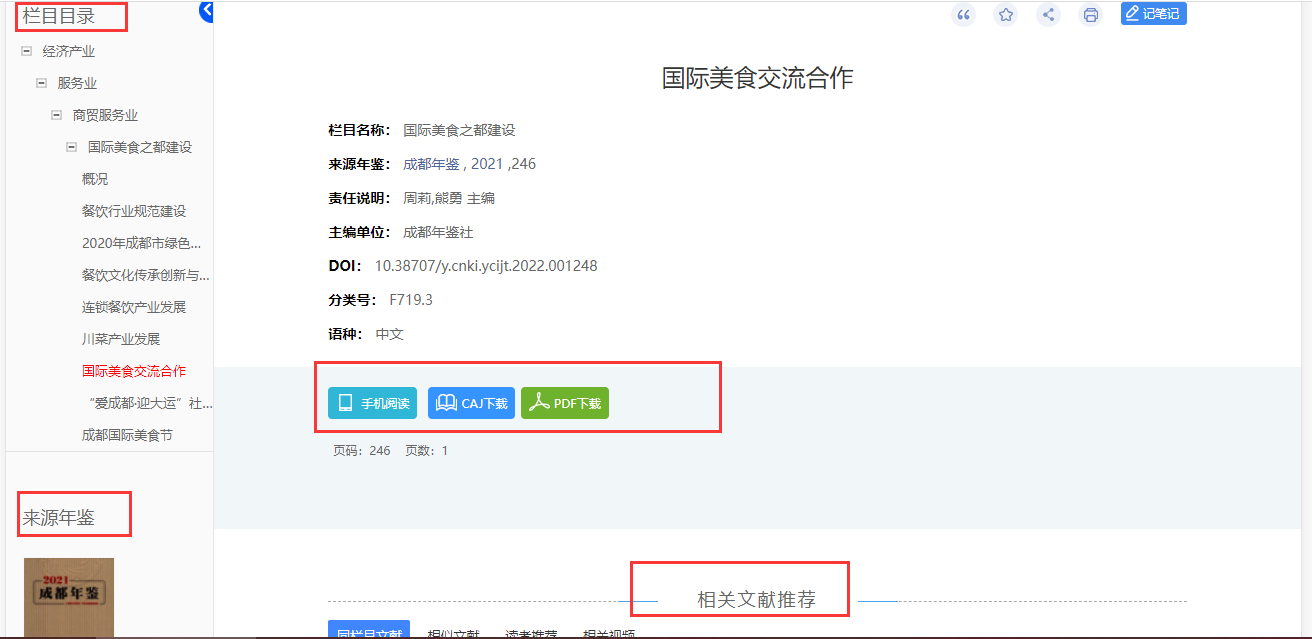
Task: Open the 概况 entry in sidebar
Action: 95,179
